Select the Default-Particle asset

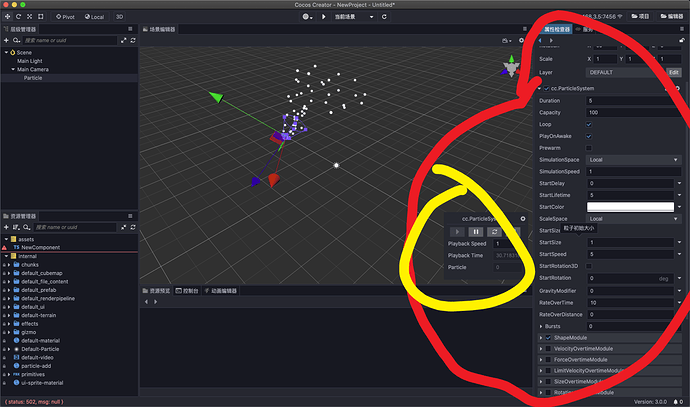click(40, 349)
